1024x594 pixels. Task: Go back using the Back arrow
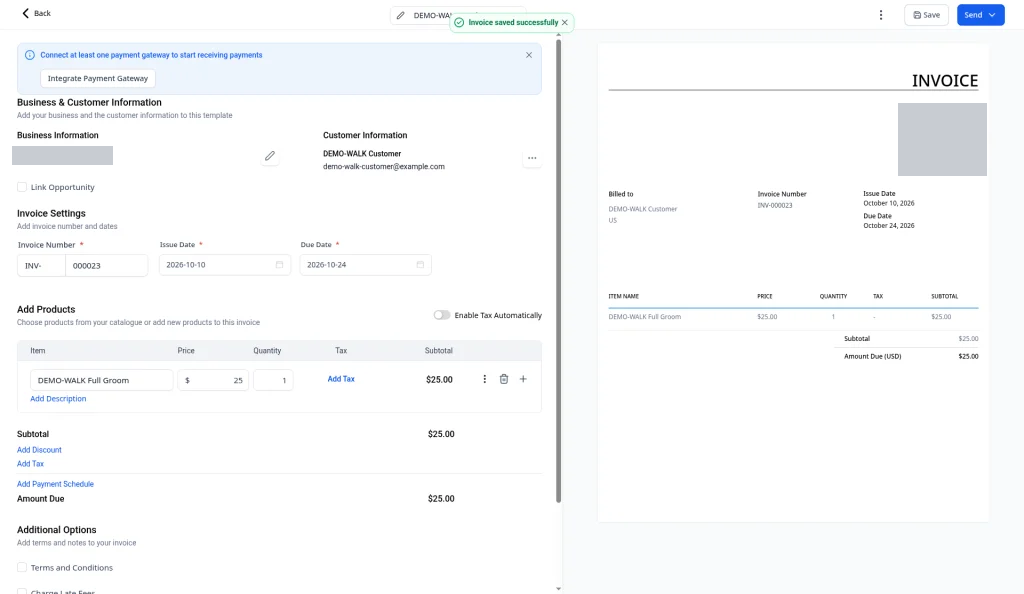pos(36,13)
